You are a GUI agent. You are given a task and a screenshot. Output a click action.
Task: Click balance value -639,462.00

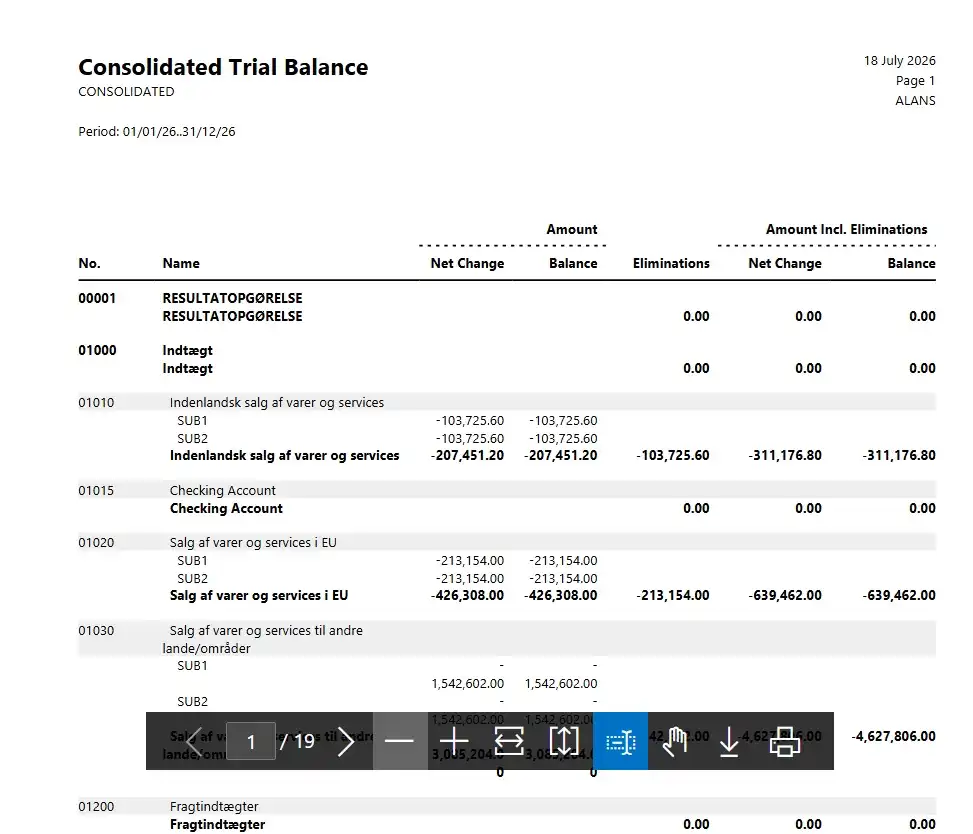pos(899,595)
